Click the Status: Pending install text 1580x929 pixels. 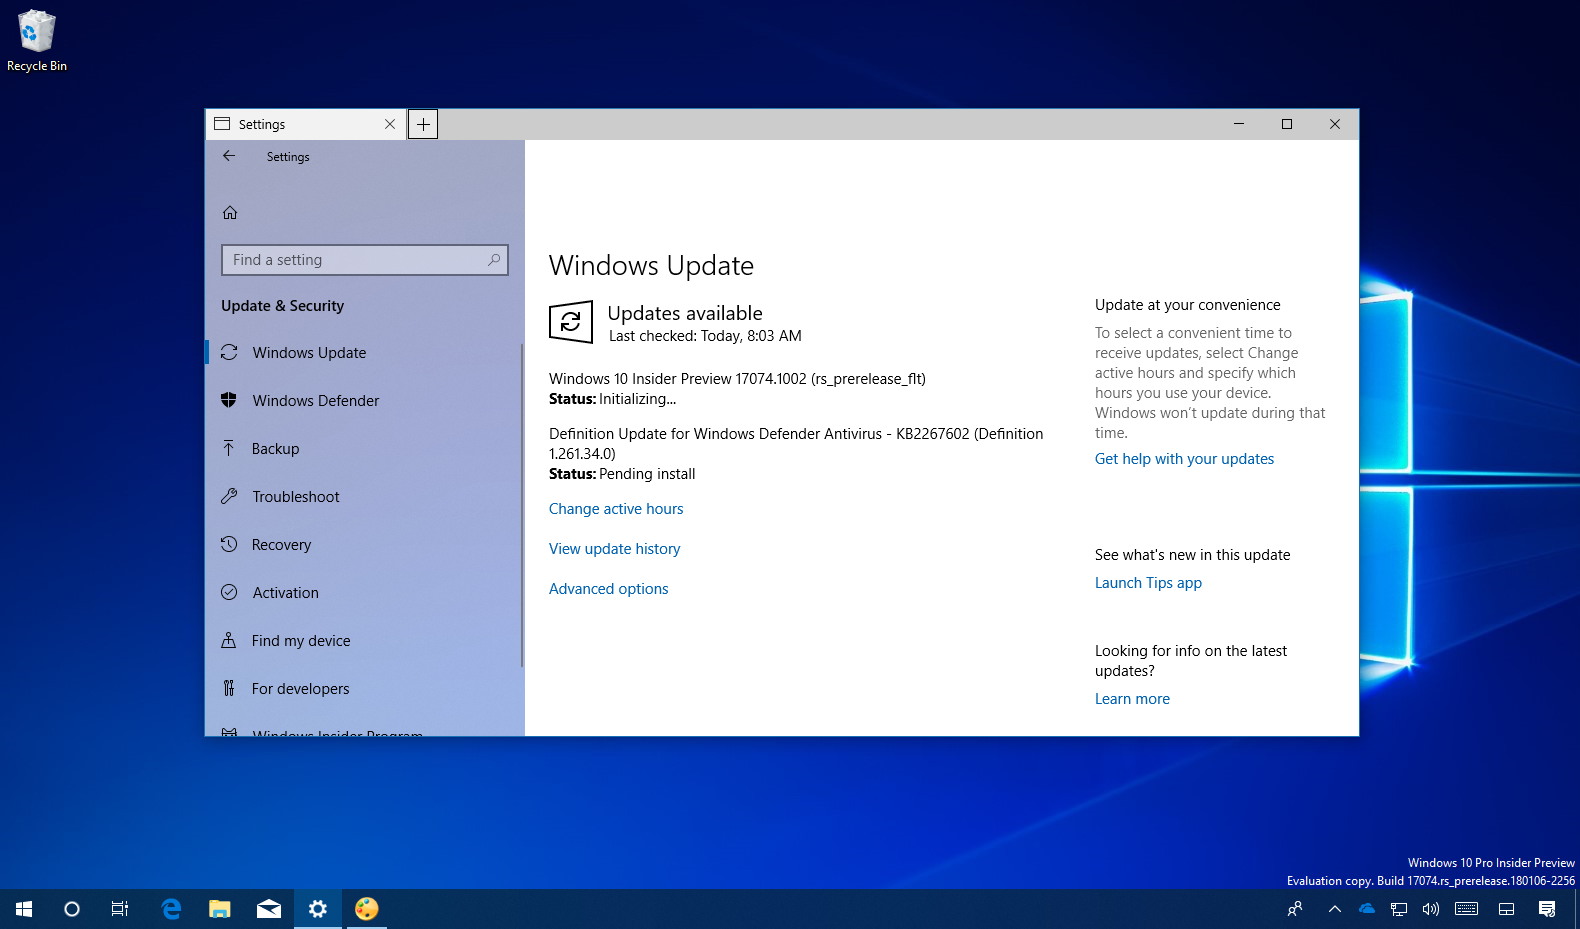pyautogui.click(x=622, y=474)
